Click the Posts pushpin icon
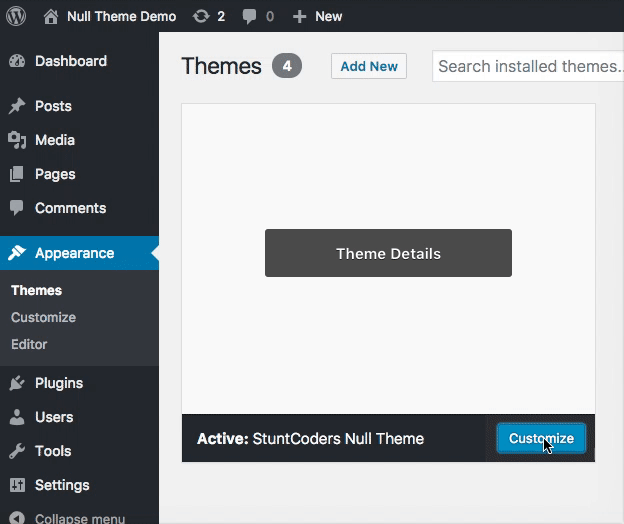This screenshot has height=524, width=624. coord(17,106)
